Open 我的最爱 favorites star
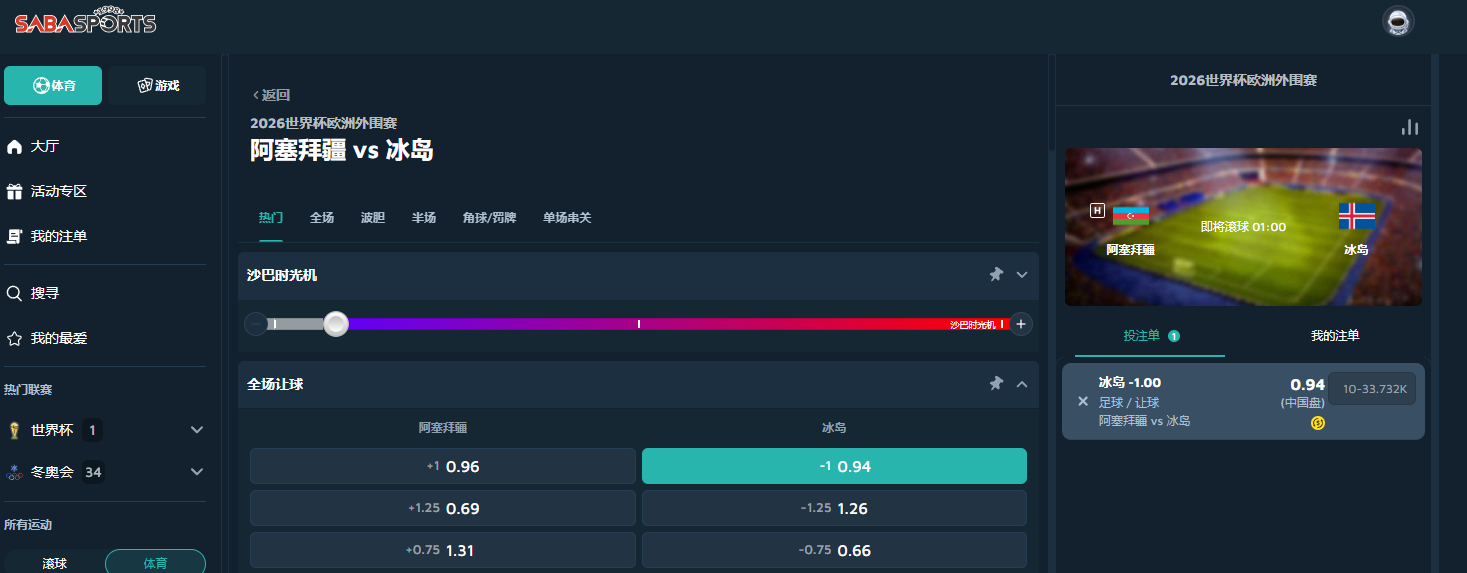The image size is (1467, 573). tap(15, 338)
